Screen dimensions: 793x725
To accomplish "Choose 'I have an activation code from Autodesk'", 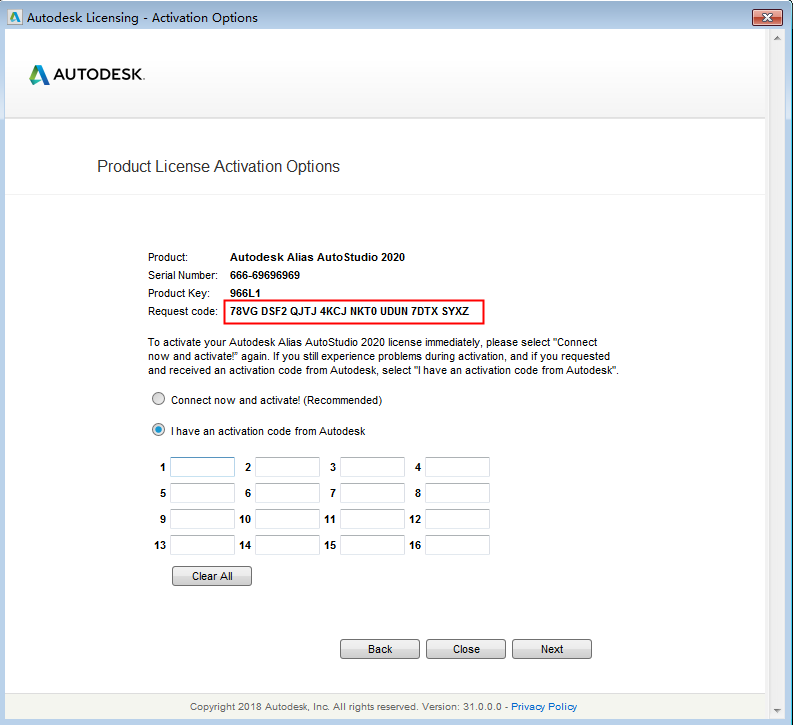I will tap(158, 431).
